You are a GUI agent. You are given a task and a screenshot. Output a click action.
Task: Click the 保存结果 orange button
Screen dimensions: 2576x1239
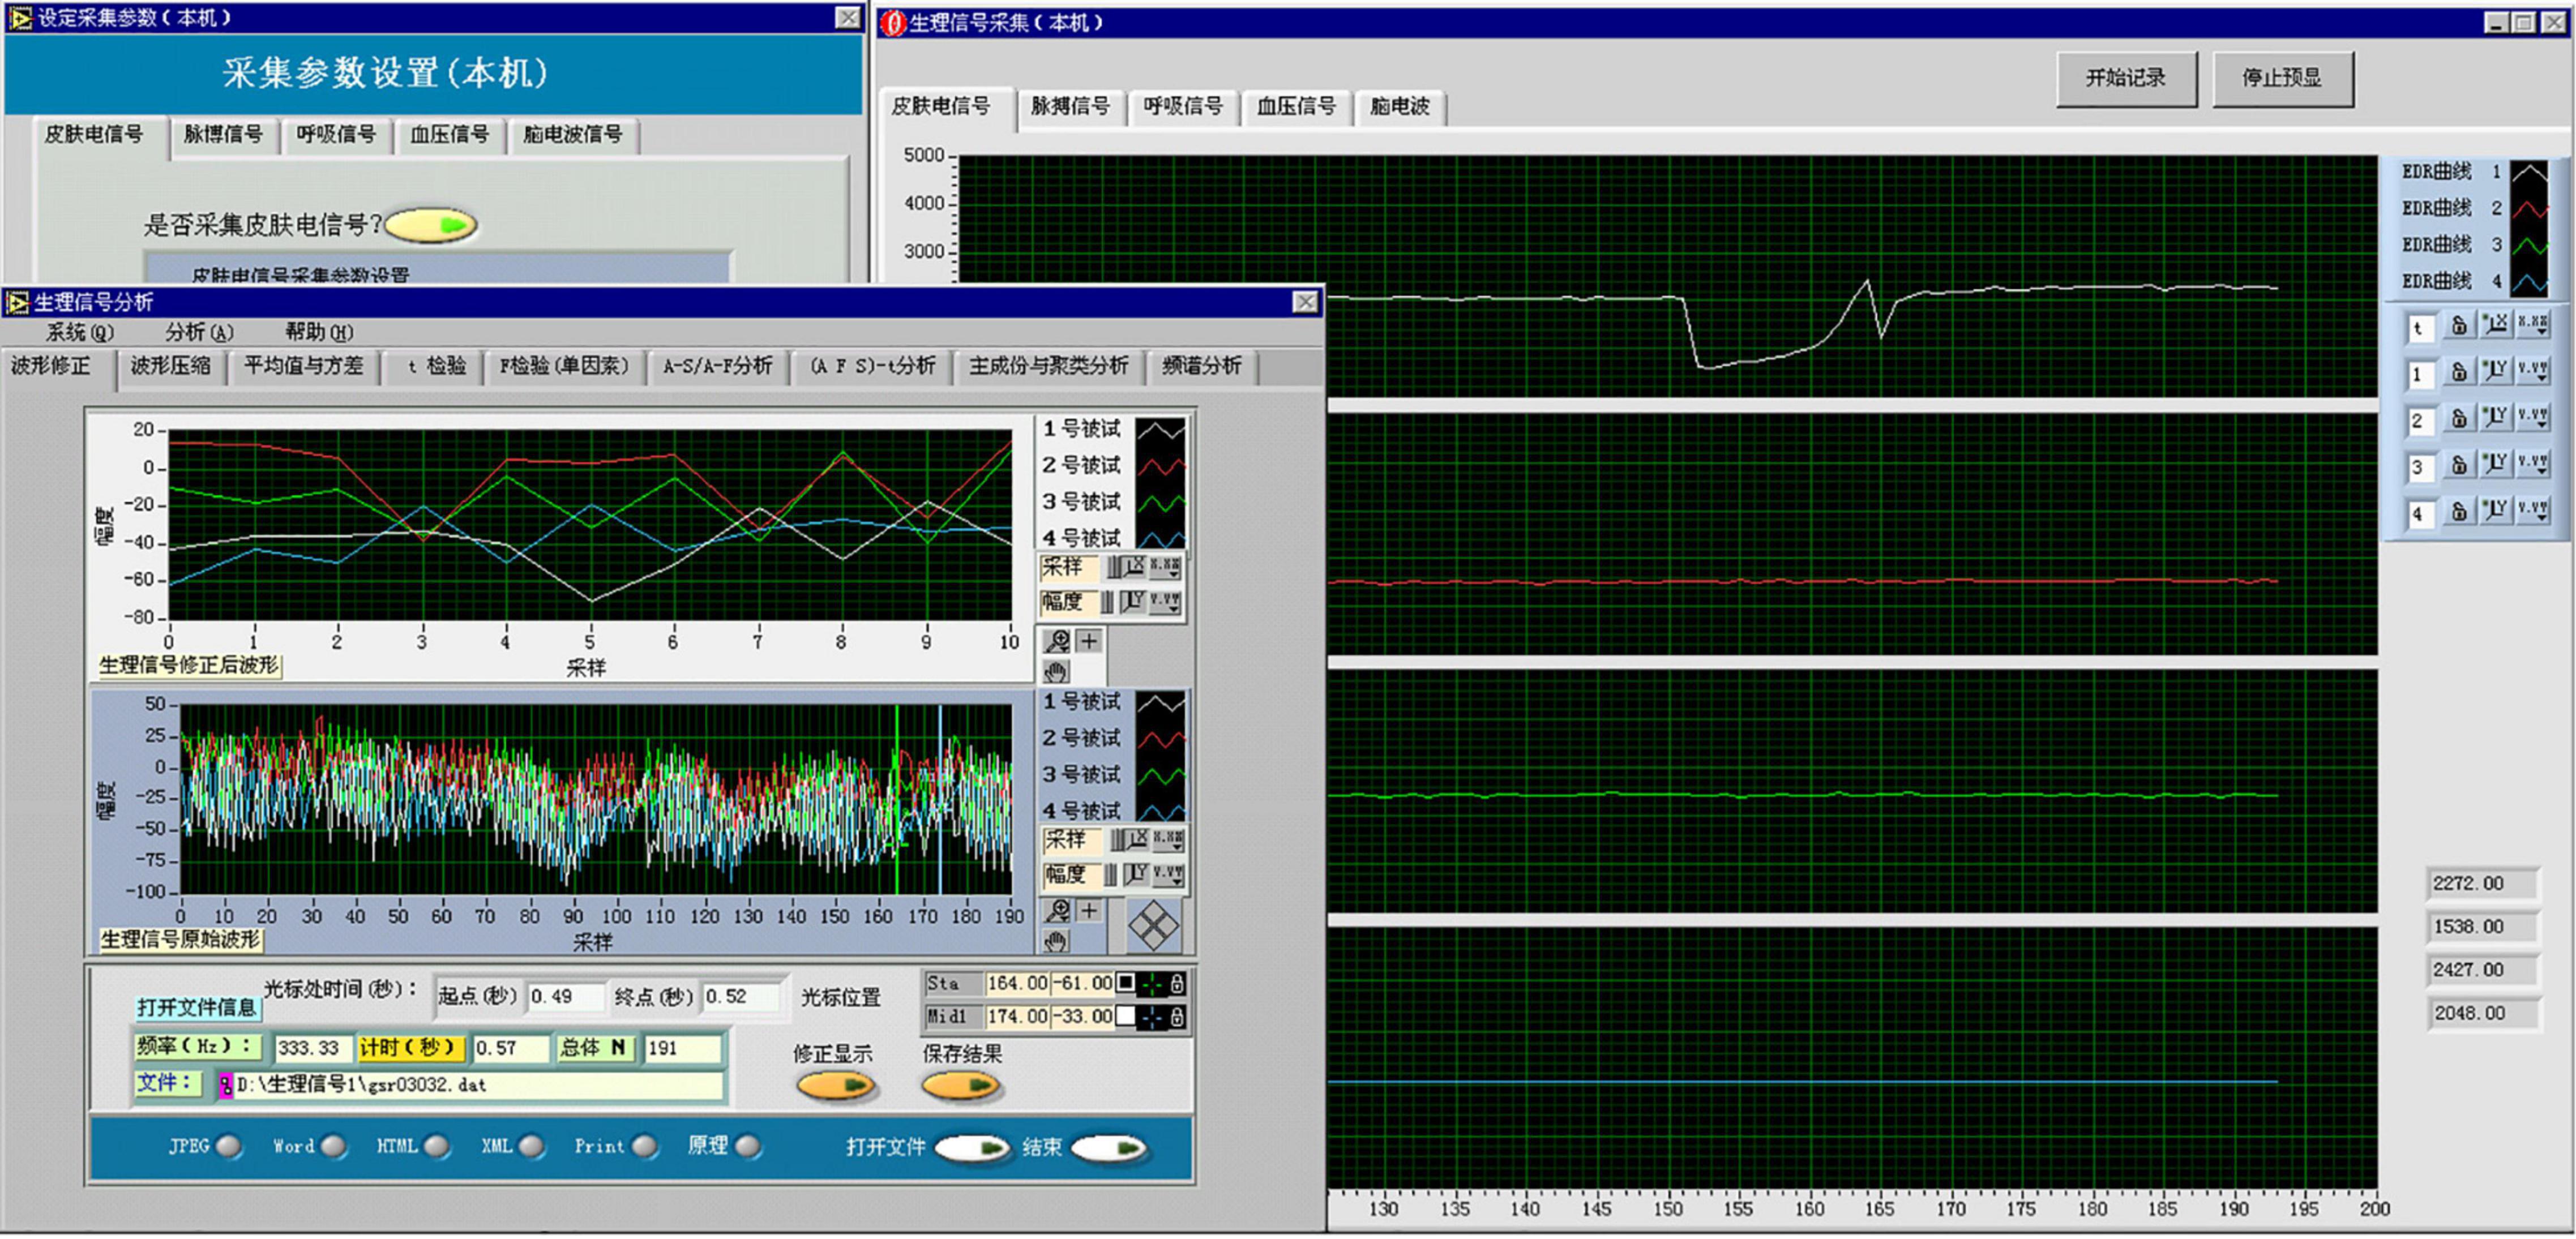click(960, 1085)
